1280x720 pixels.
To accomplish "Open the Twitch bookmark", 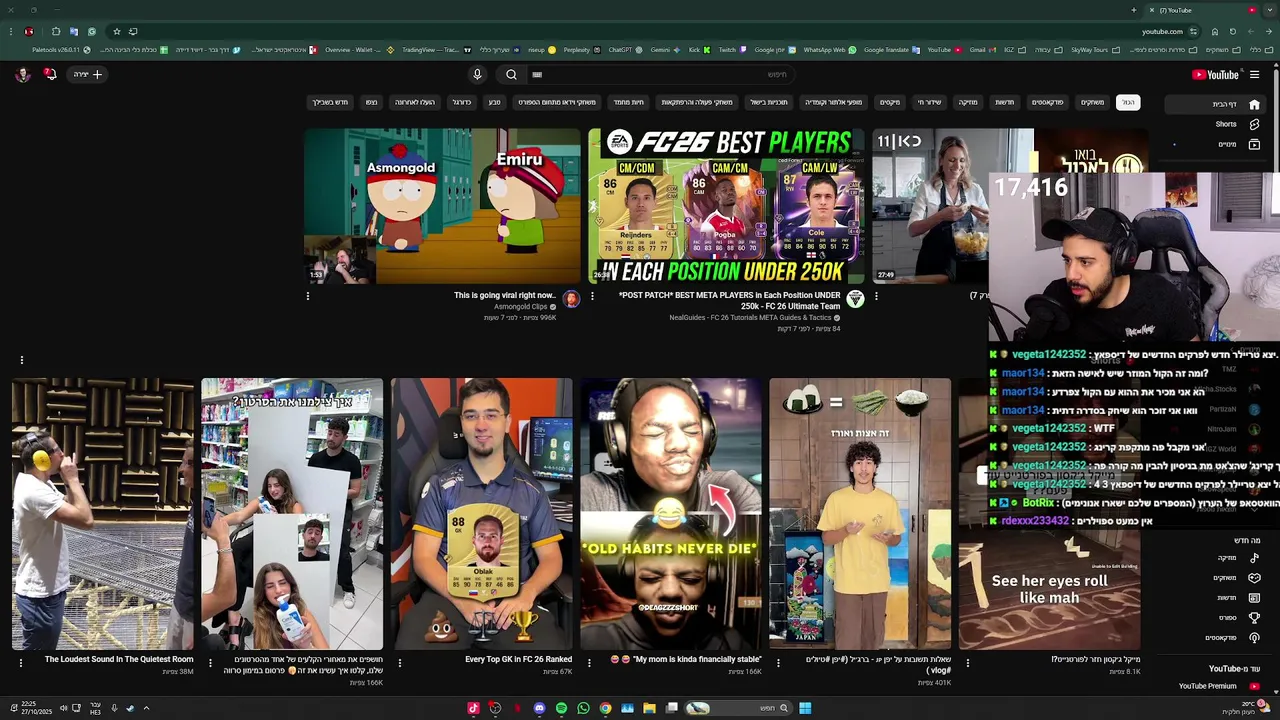I will coord(731,50).
